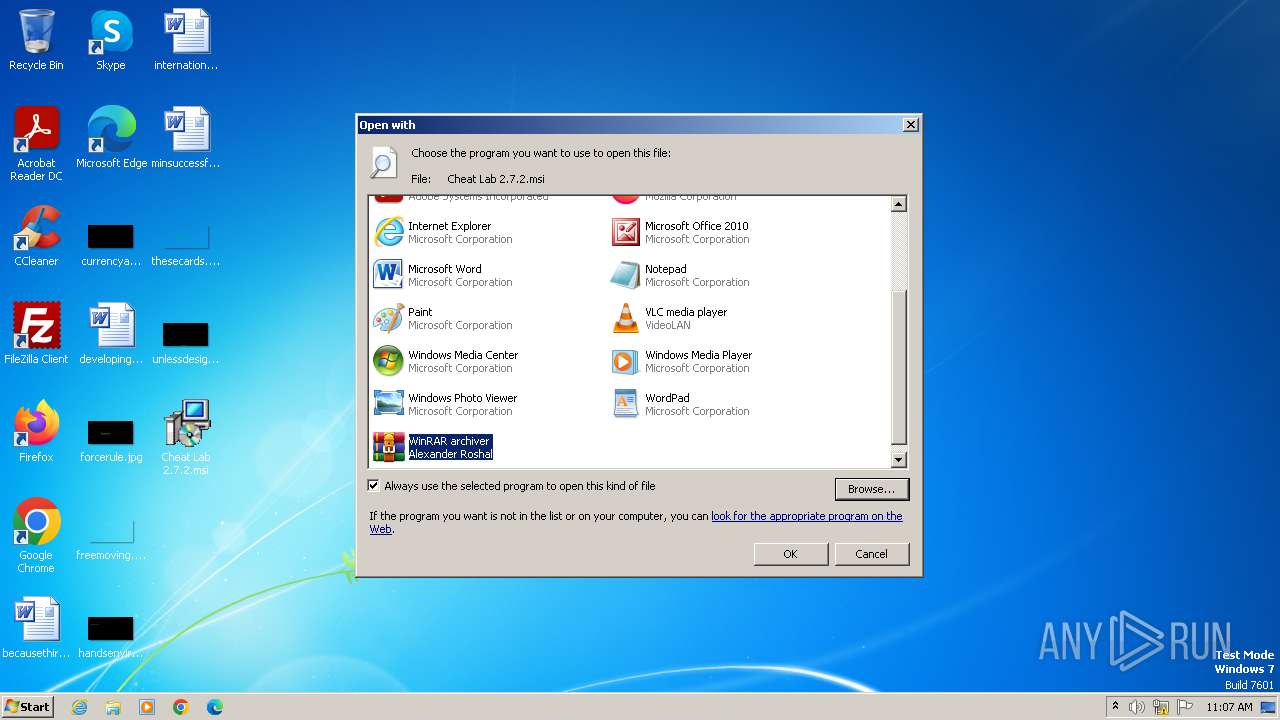Select freemoving... desktop file
Image resolution: width=1280 pixels, height=720 pixels.
(x=111, y=540)
